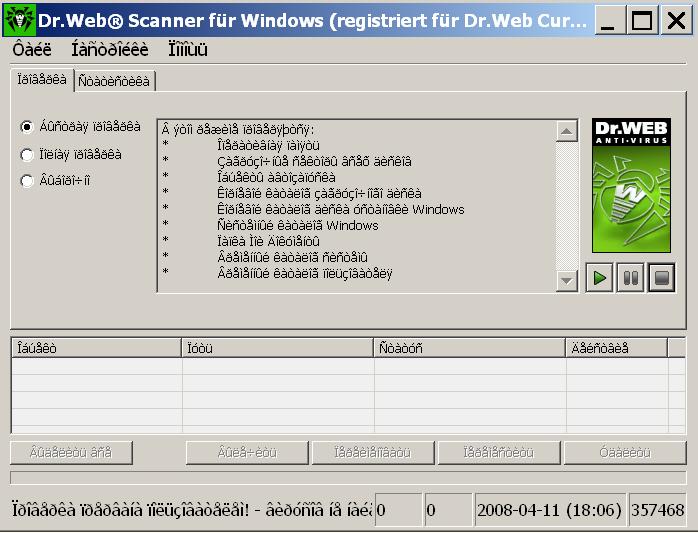Click list line 'Ñèñòåìíûé êàòàëîã Windows'

tap(298, 225)
